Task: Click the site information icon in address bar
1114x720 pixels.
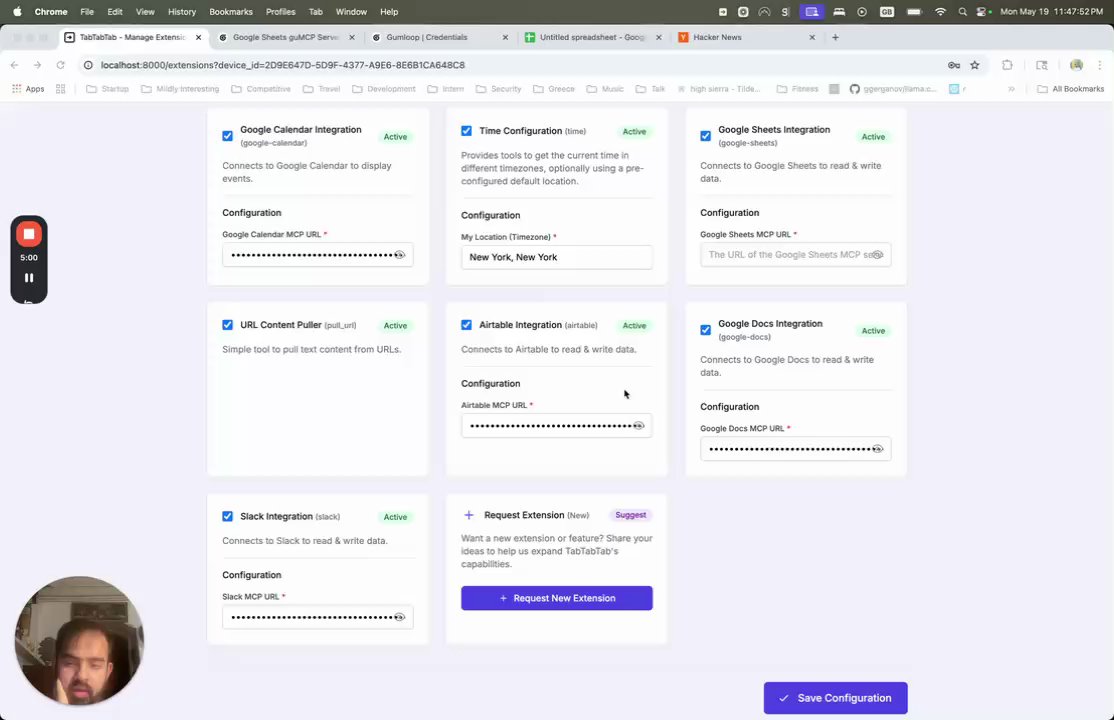Action: click(88, 65)
